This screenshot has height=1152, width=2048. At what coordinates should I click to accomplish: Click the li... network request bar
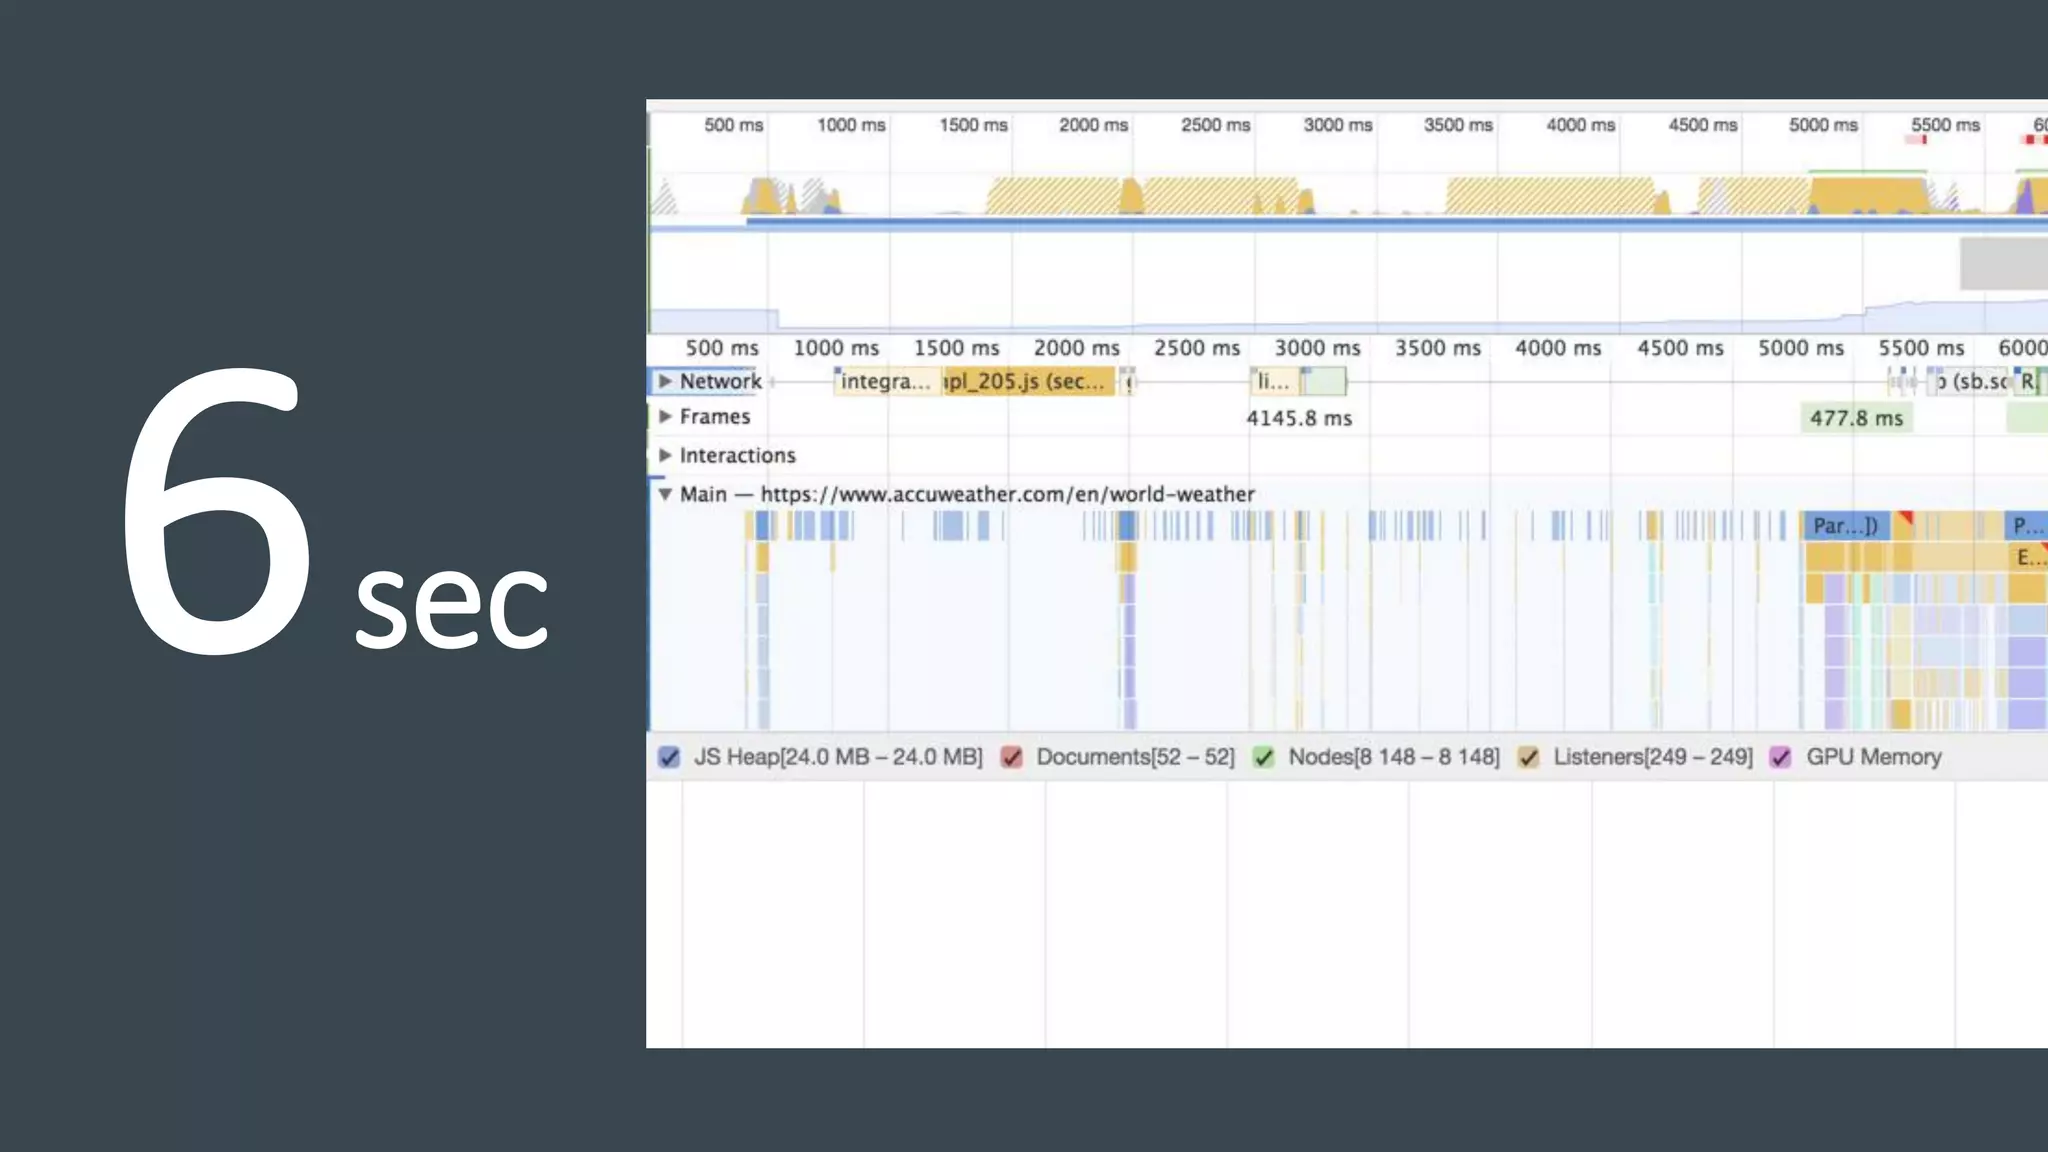coord(1273,381)
